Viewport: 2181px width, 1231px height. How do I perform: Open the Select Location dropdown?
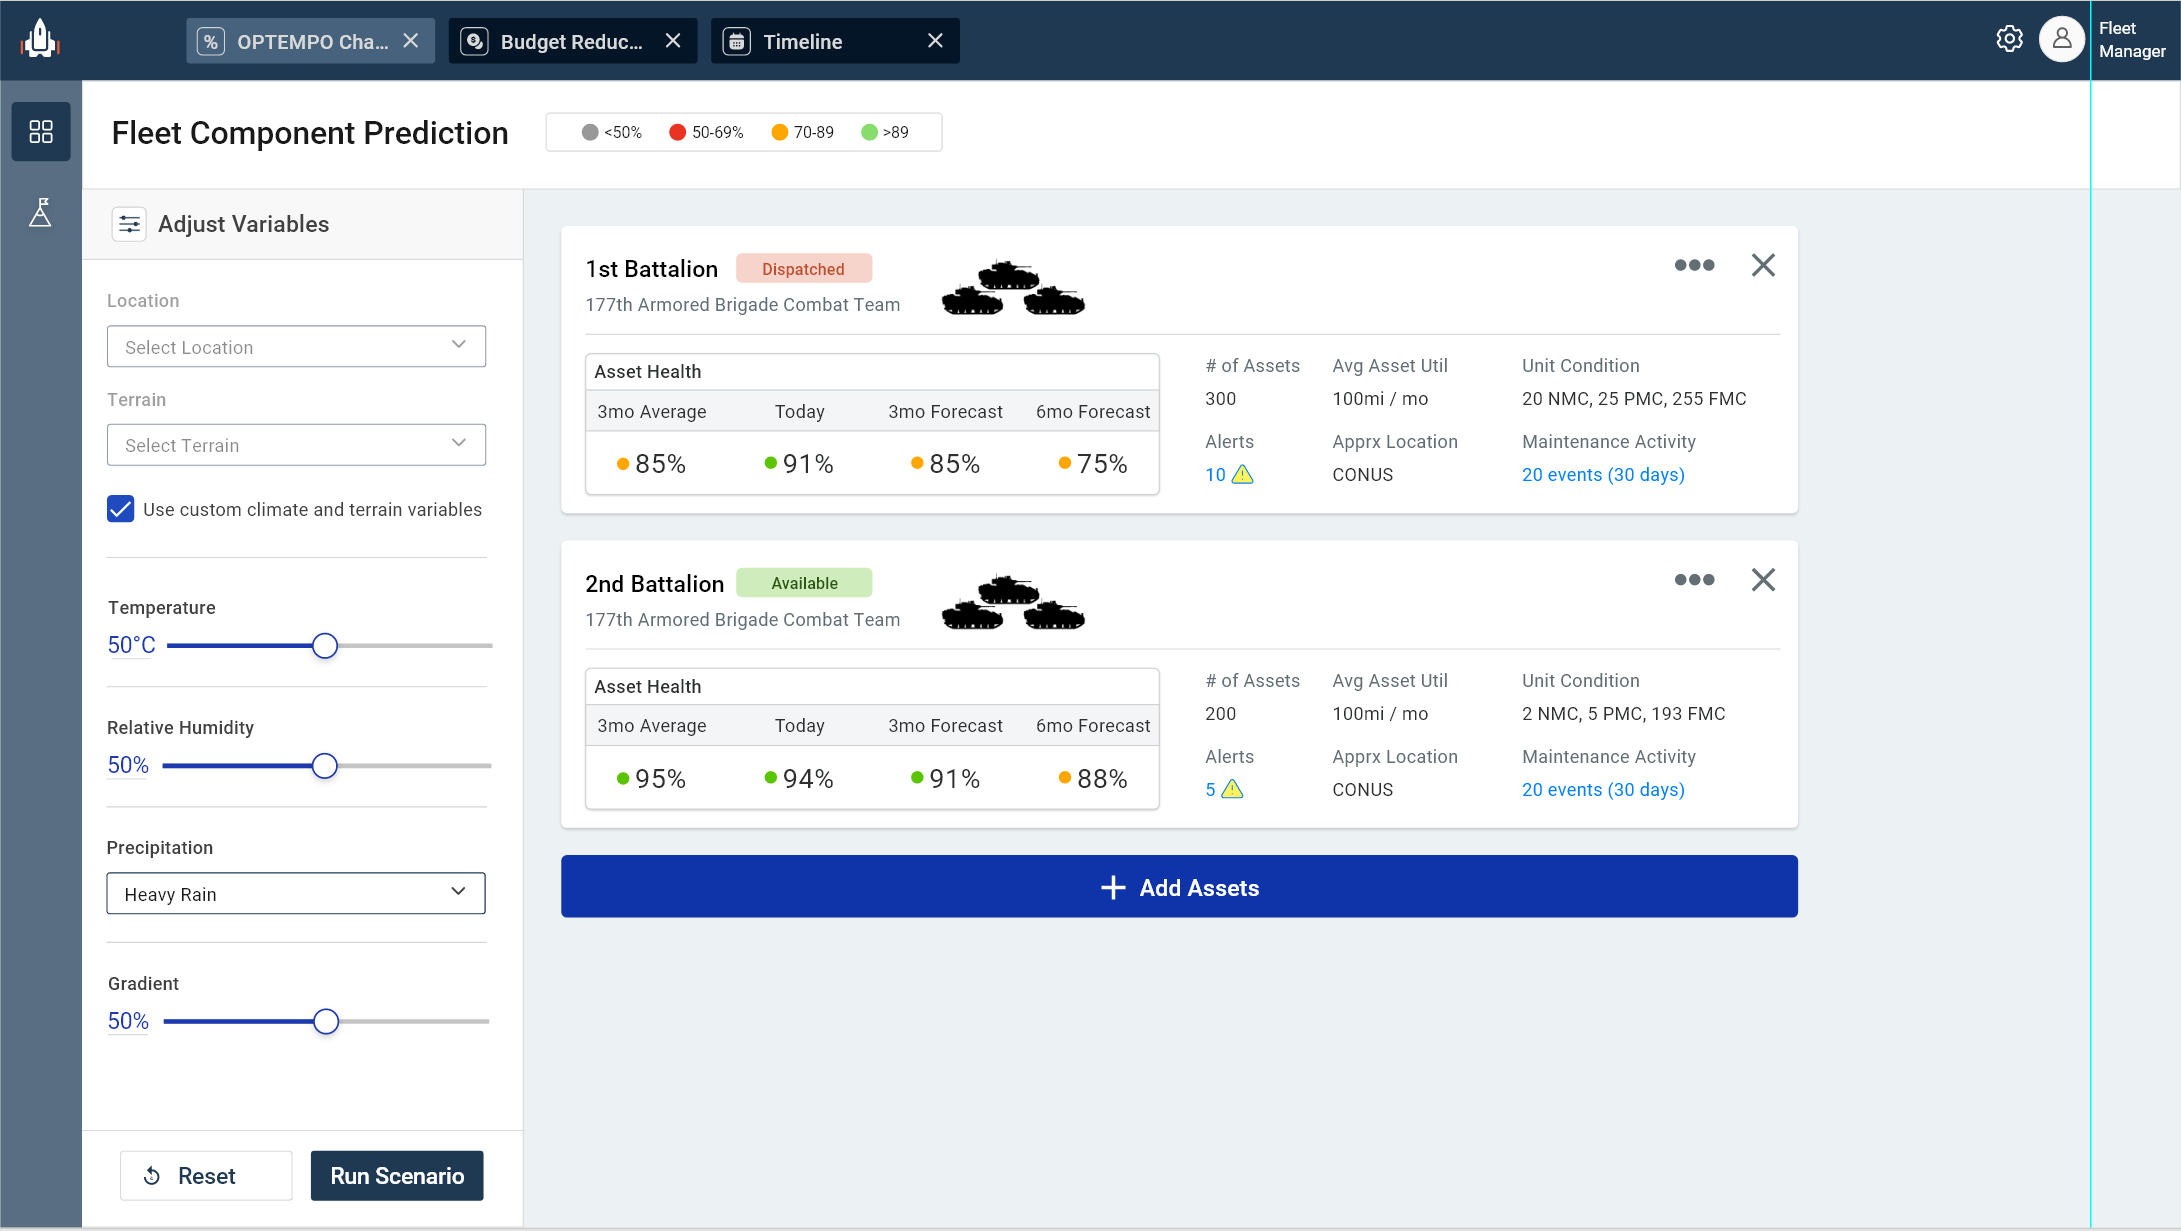coord(296,346)
